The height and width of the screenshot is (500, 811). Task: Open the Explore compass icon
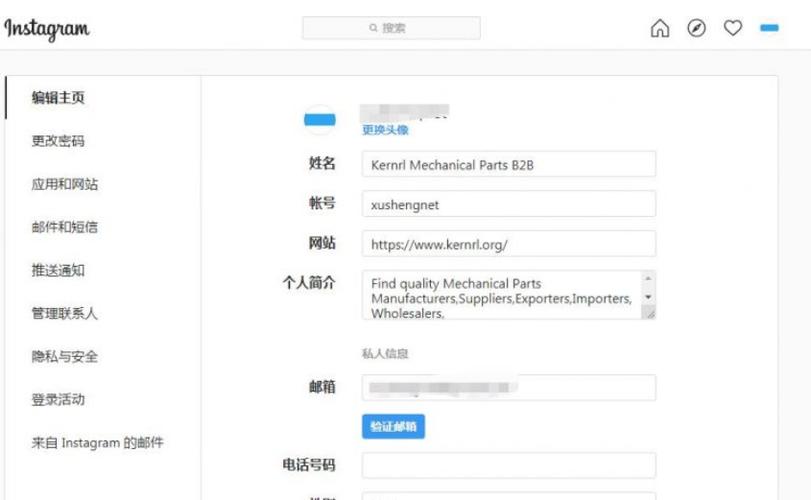click(x=696, y=28)
